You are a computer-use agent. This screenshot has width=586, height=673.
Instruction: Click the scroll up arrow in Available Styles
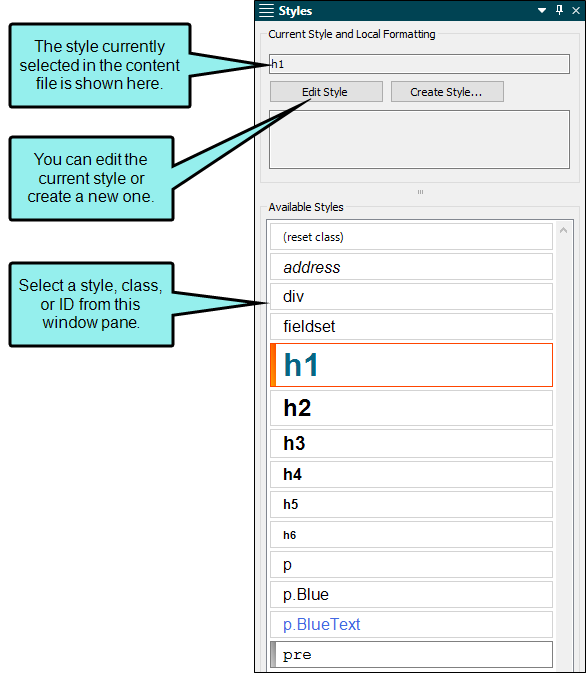[564, 230]
